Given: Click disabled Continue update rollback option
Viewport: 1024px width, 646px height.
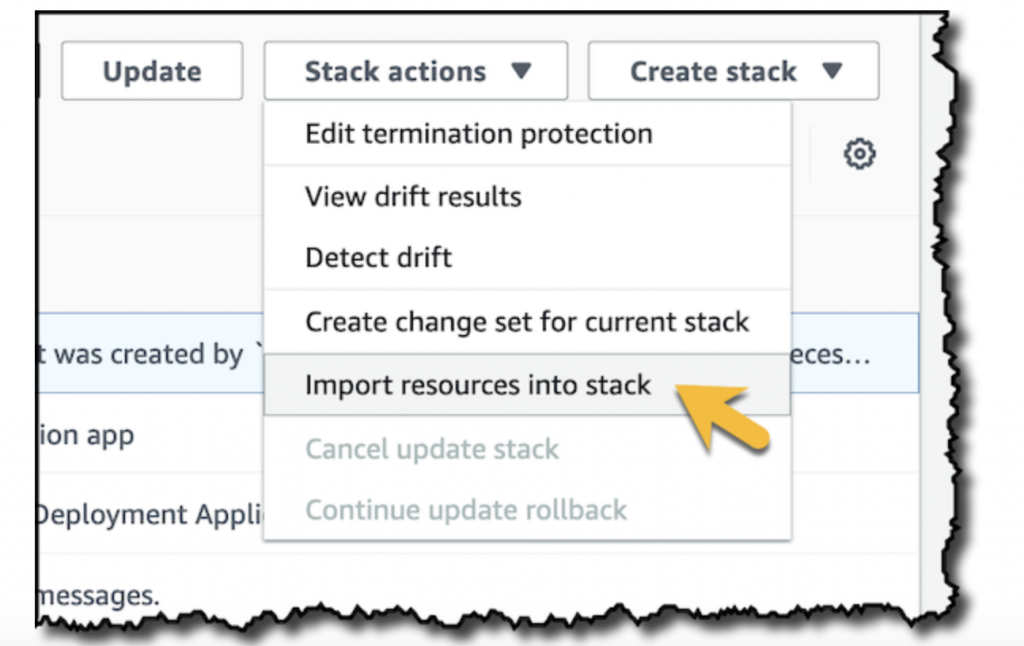Looking at the screenshot, I should point(466,510).
